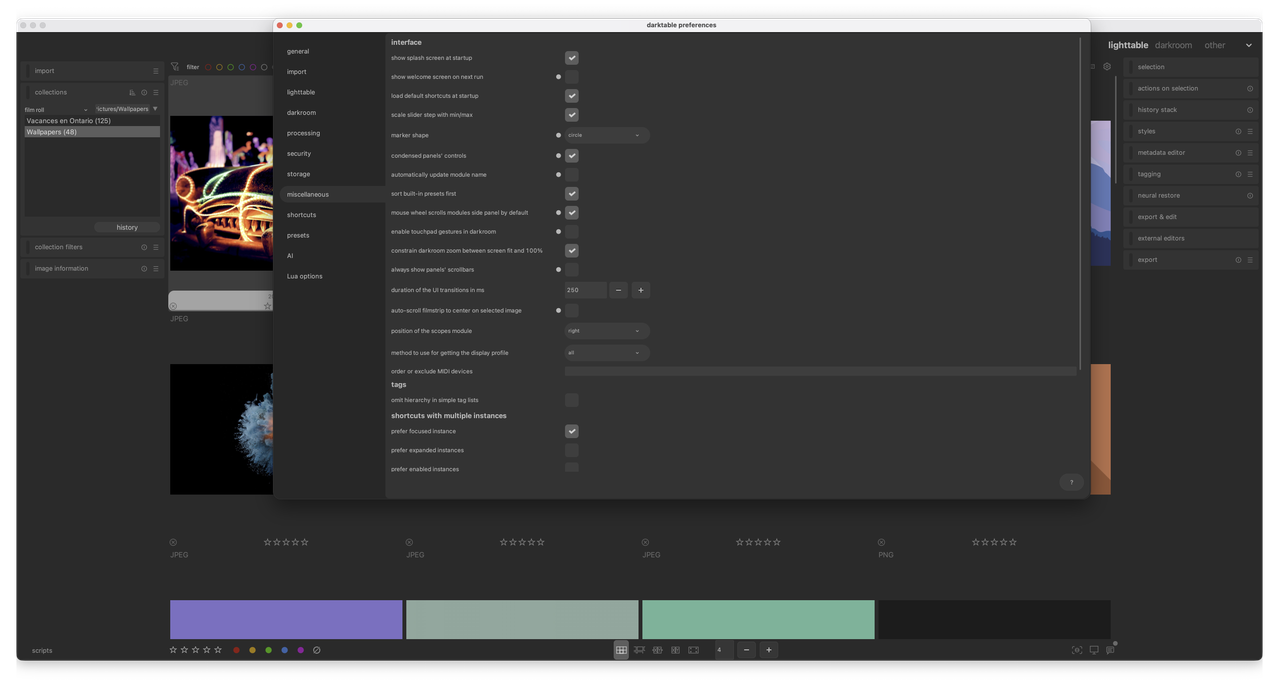The image size is (1279, 681).
Task: Select the zoomable lighttable layout icon
Action: coord(639,650)
